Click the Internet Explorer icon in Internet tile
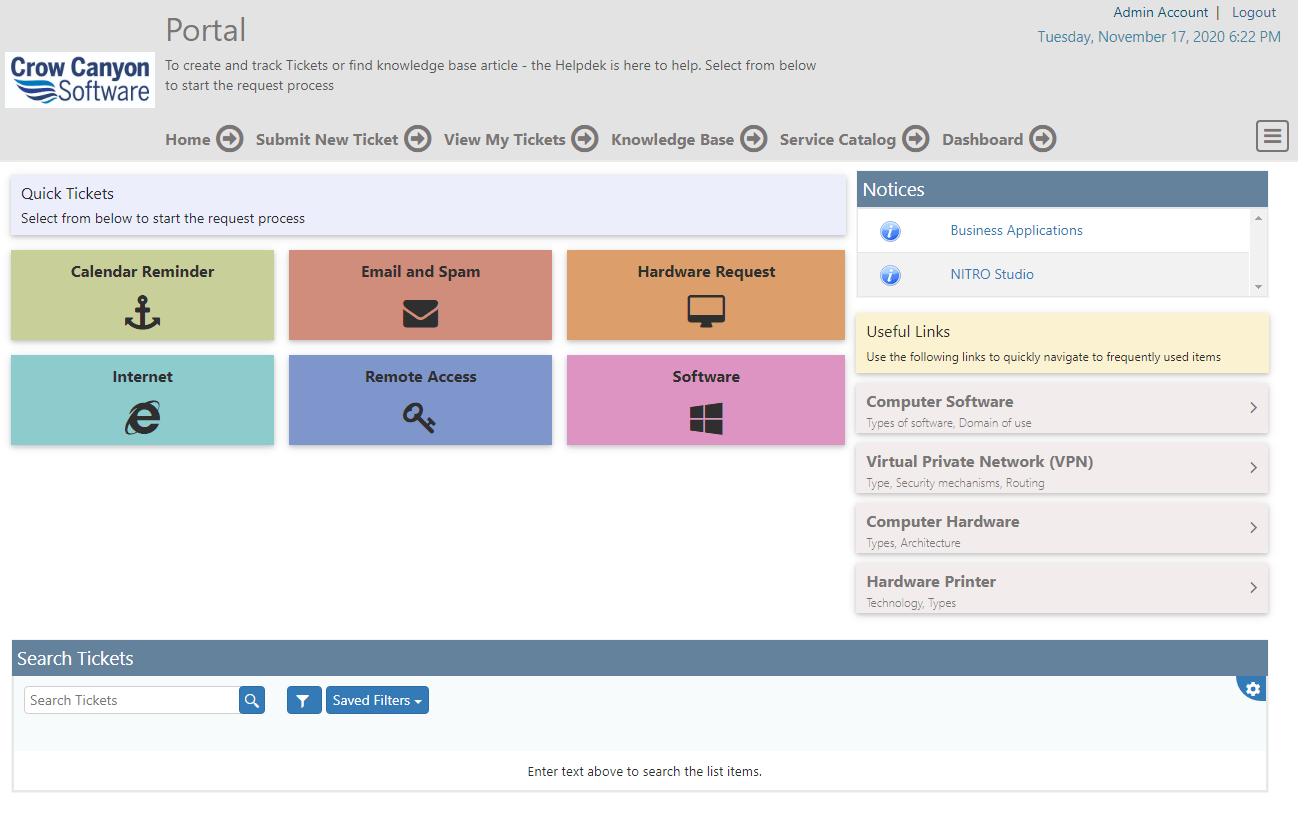Image resolution: width=1298 pixels, height=829 pixels. coord(142,418)
